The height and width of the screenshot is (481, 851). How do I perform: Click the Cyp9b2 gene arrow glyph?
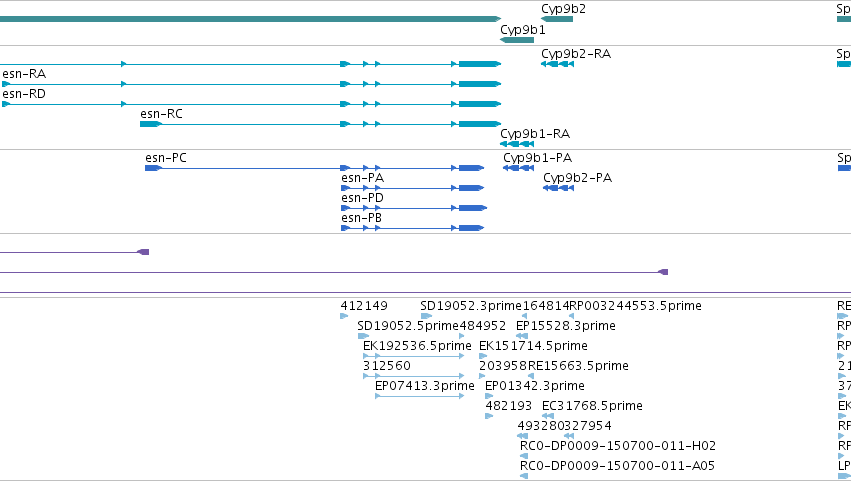coord(557,20)
